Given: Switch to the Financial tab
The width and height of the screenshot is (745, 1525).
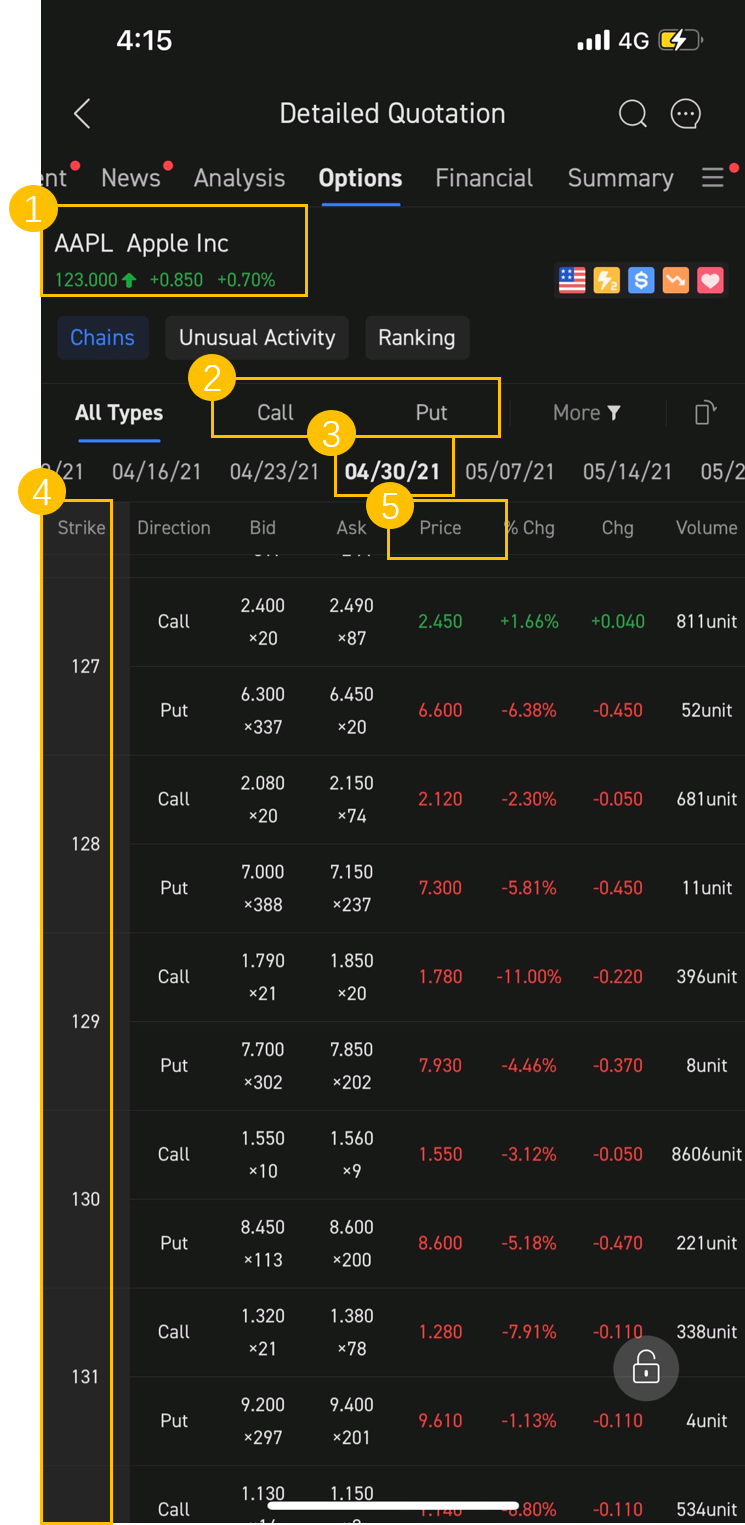Looking at the screenshot, I should click(x=485, y=178).
